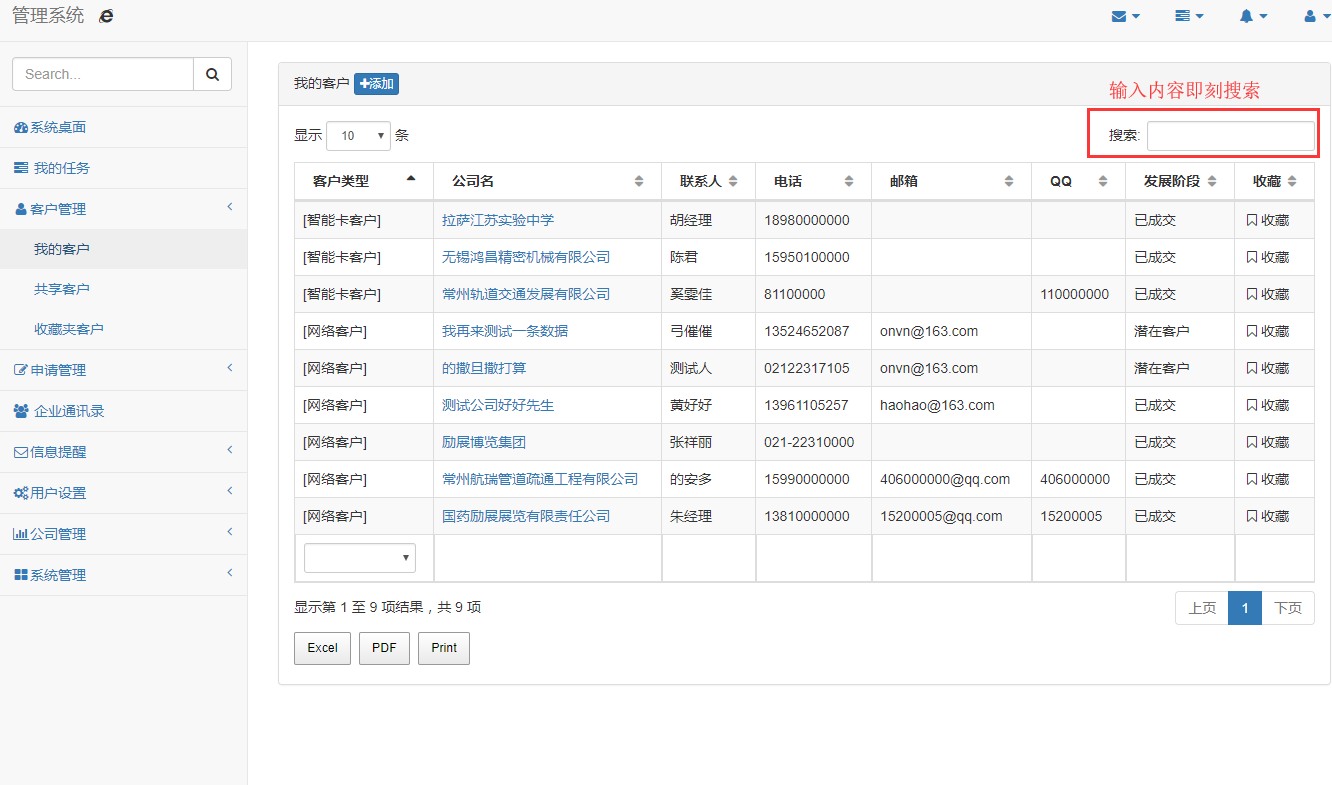Click the 搜索 input field above table
1332x785 pixels.
[1230, 136]
